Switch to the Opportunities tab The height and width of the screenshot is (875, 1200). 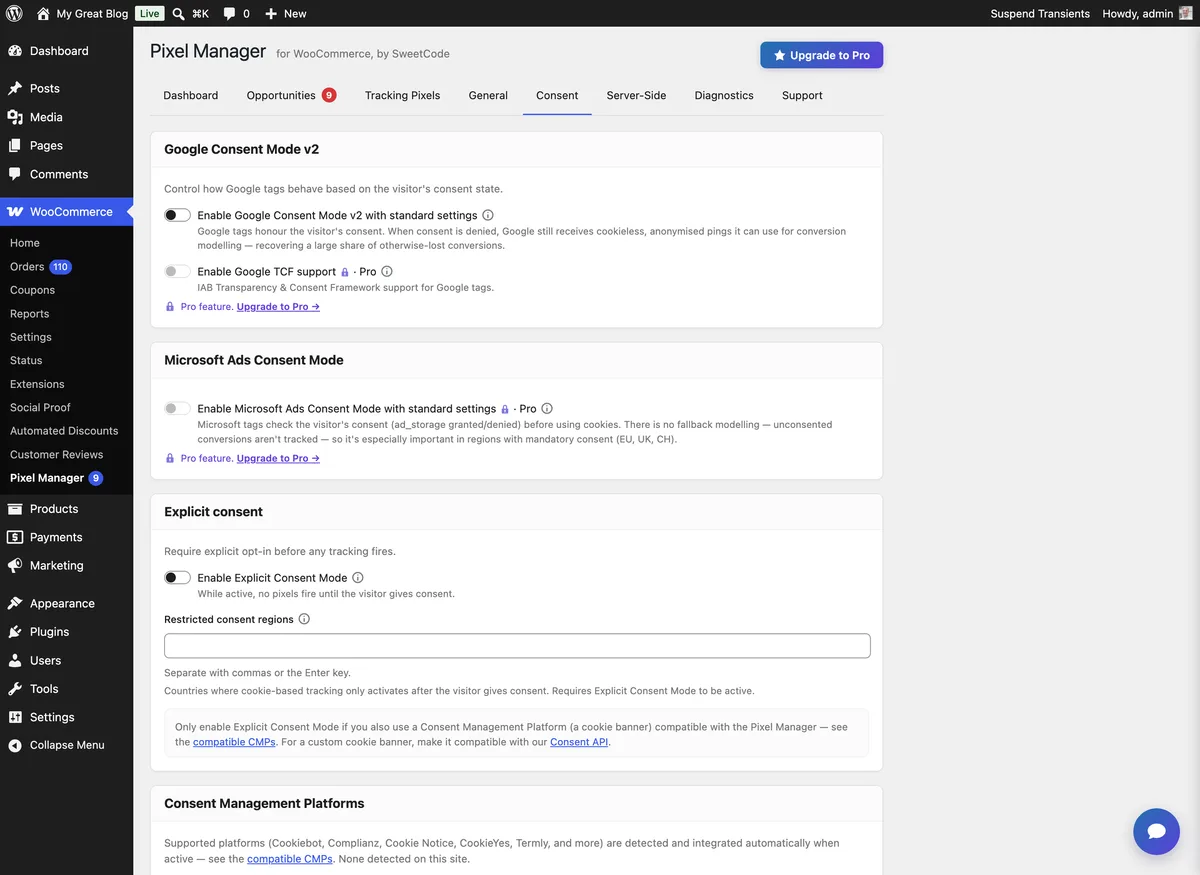click(291, 96)
